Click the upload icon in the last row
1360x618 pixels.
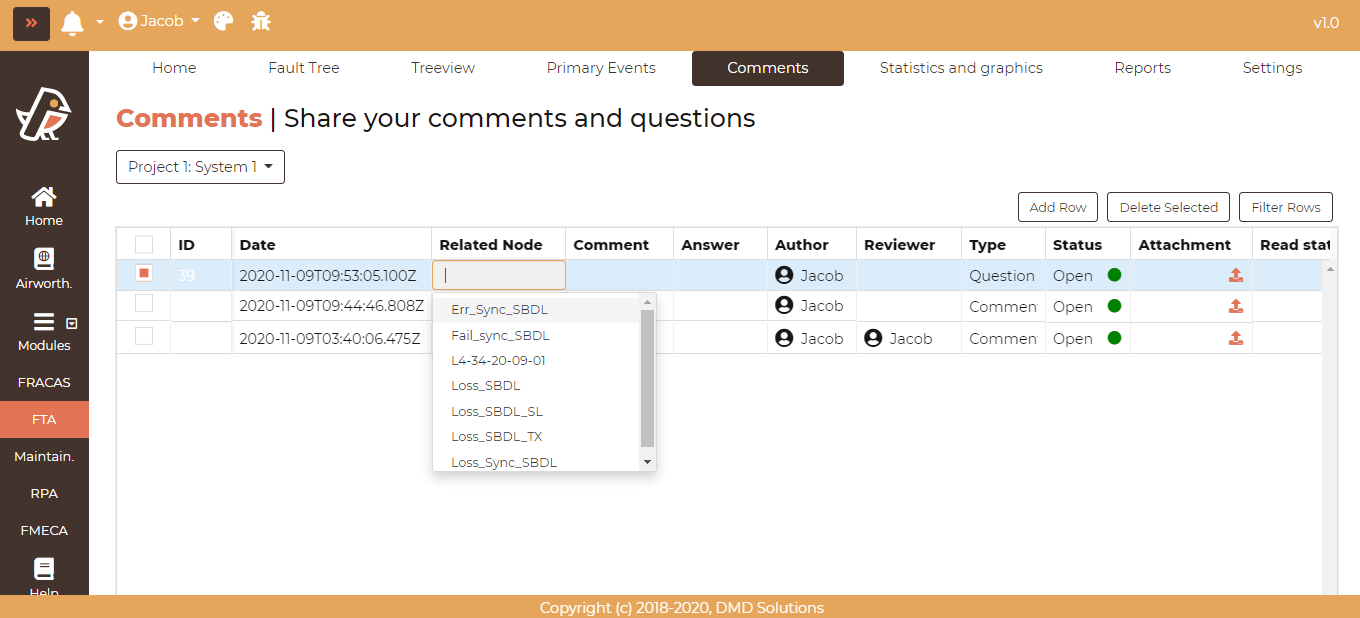[1236, 338]
